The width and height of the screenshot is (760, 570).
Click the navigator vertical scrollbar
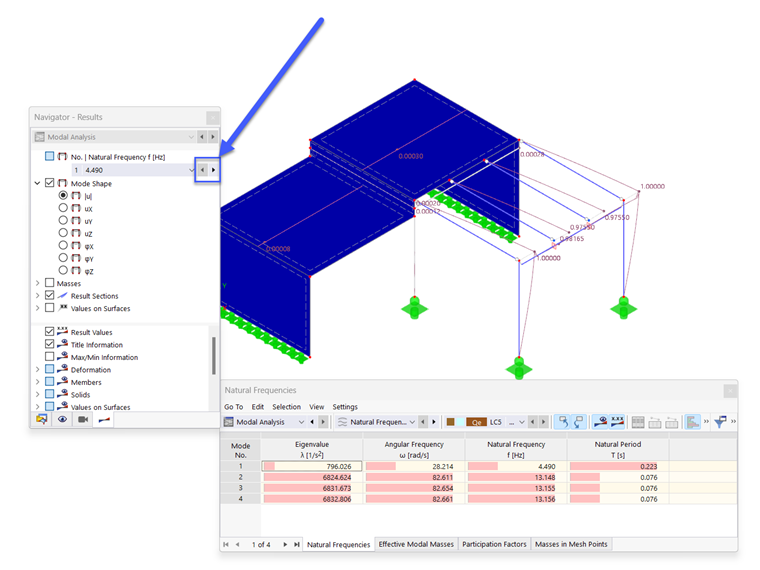pyautogui.click(x=214, y=356)
